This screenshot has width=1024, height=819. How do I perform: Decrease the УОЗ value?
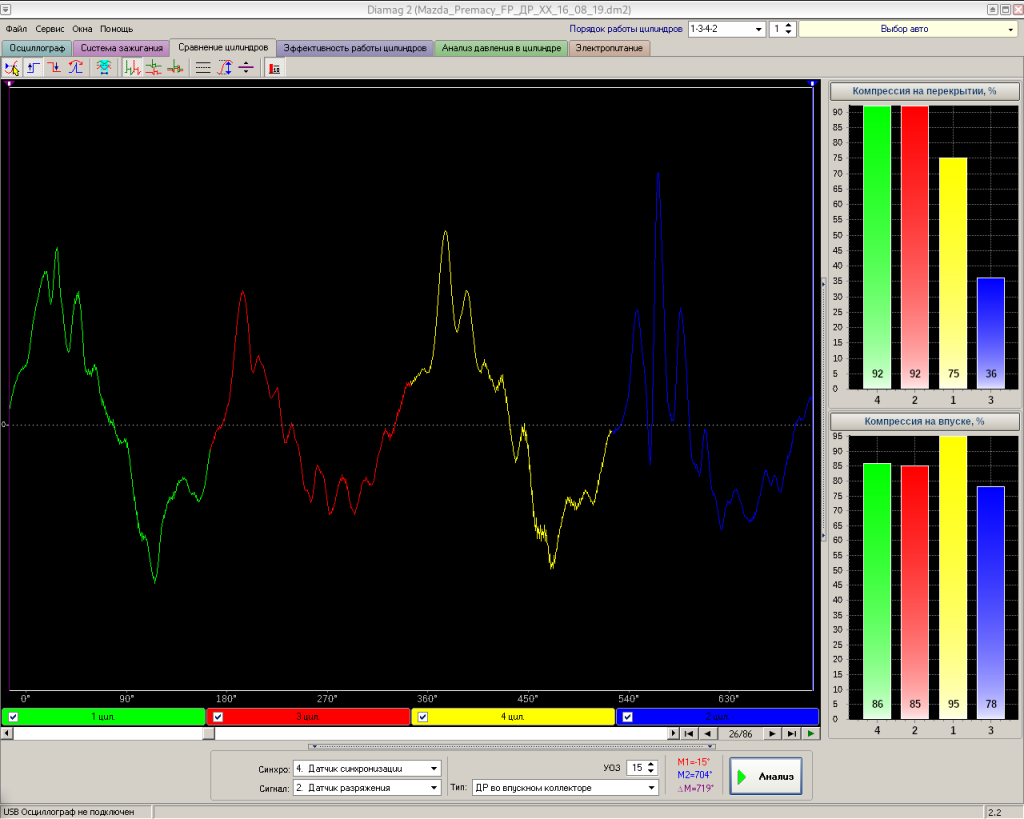click(x=651, y=772)
